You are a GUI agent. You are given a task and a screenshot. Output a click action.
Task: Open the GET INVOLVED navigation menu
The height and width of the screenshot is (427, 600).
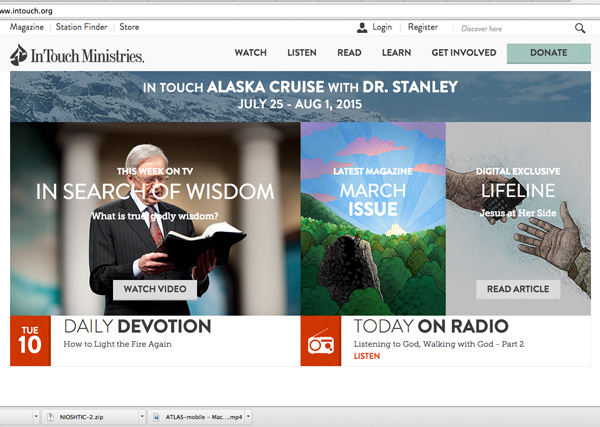(x=464, y=53)
